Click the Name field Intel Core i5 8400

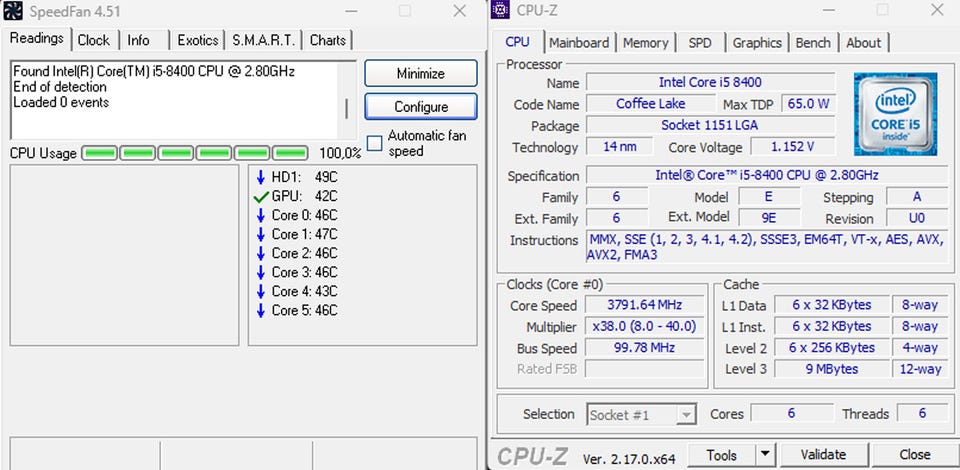point(710,82)
